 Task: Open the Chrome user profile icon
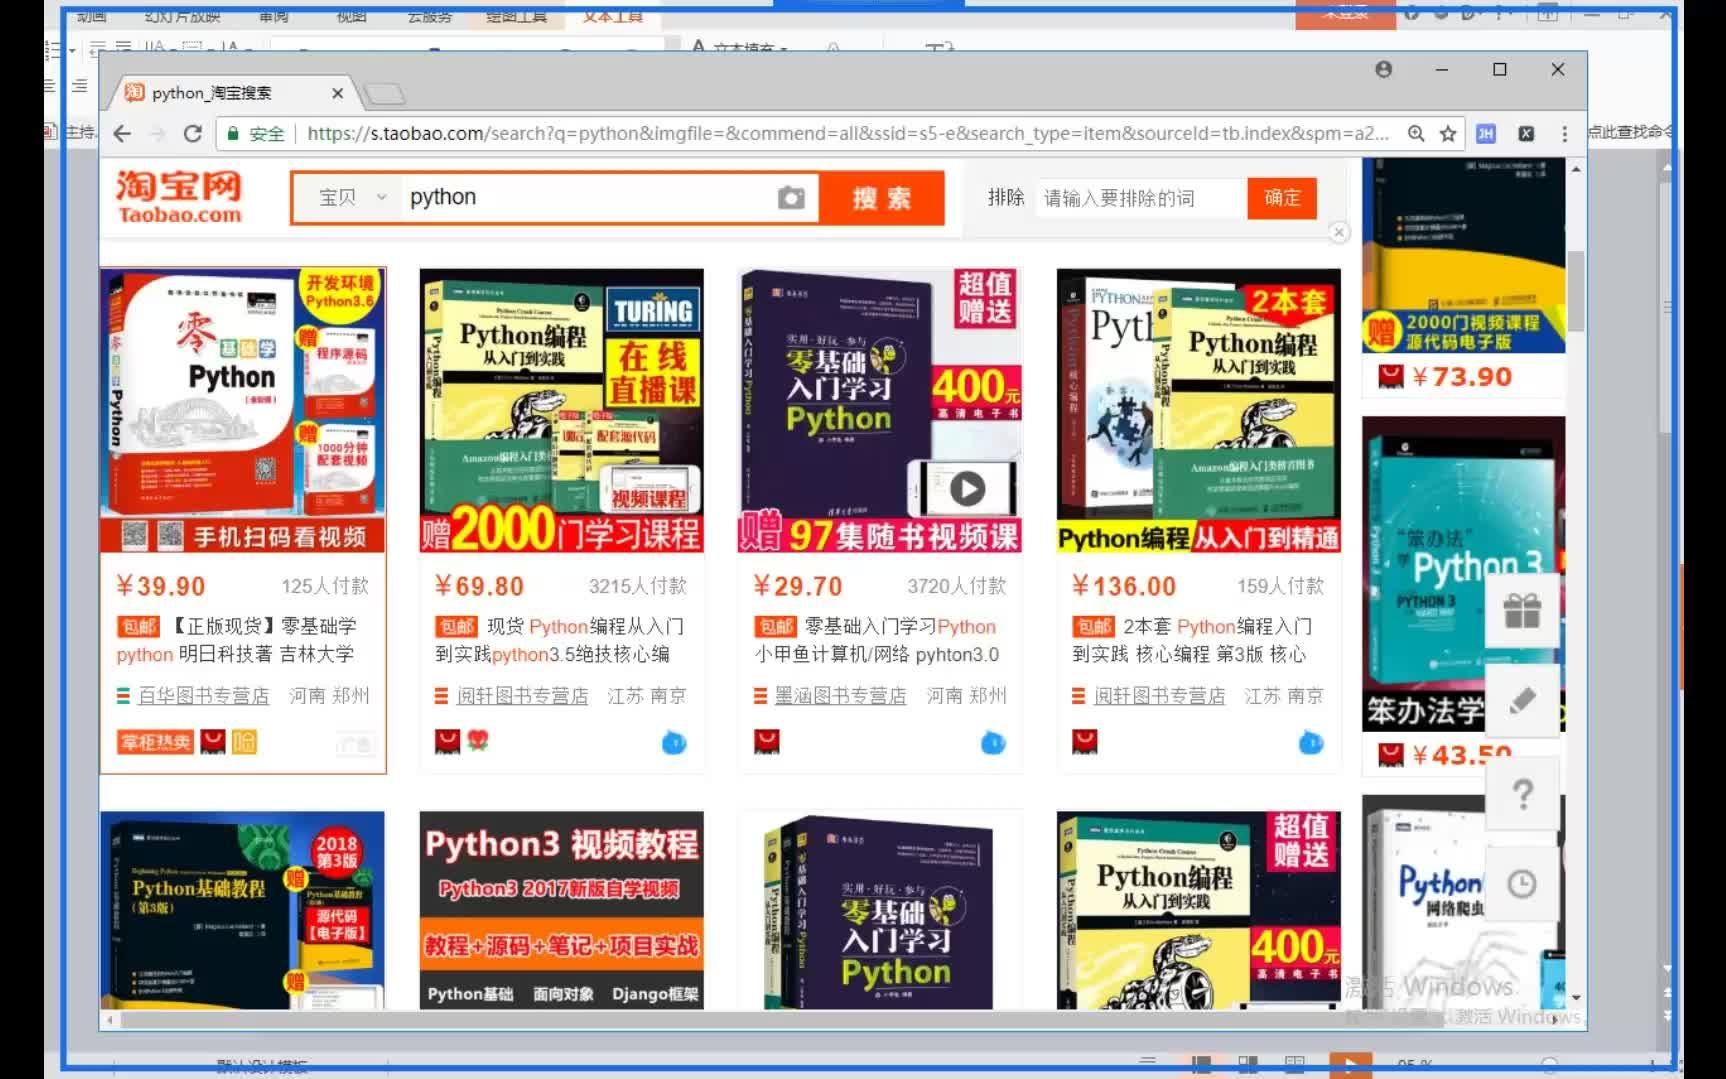[1384, 69]
